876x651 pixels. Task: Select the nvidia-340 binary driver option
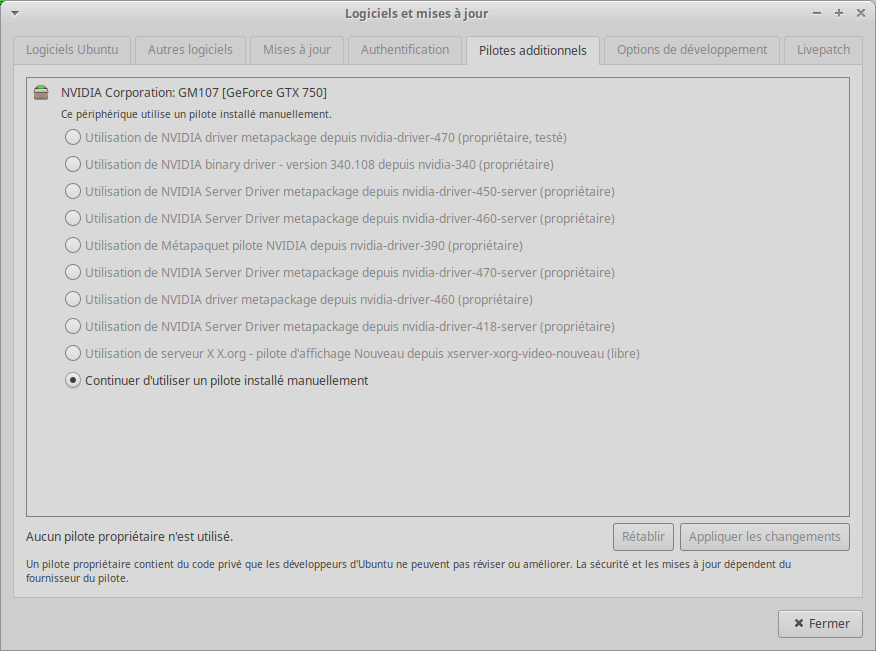pos(309,164)
